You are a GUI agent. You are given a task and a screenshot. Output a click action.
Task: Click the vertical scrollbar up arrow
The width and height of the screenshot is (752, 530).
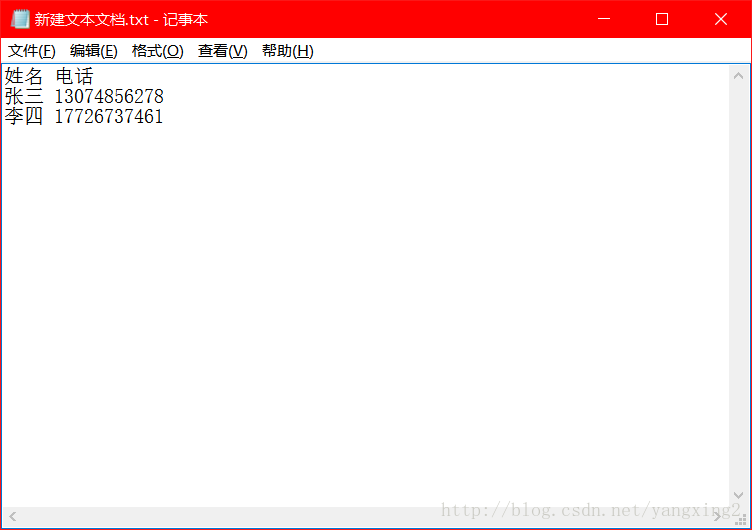[x=739, y=76]
